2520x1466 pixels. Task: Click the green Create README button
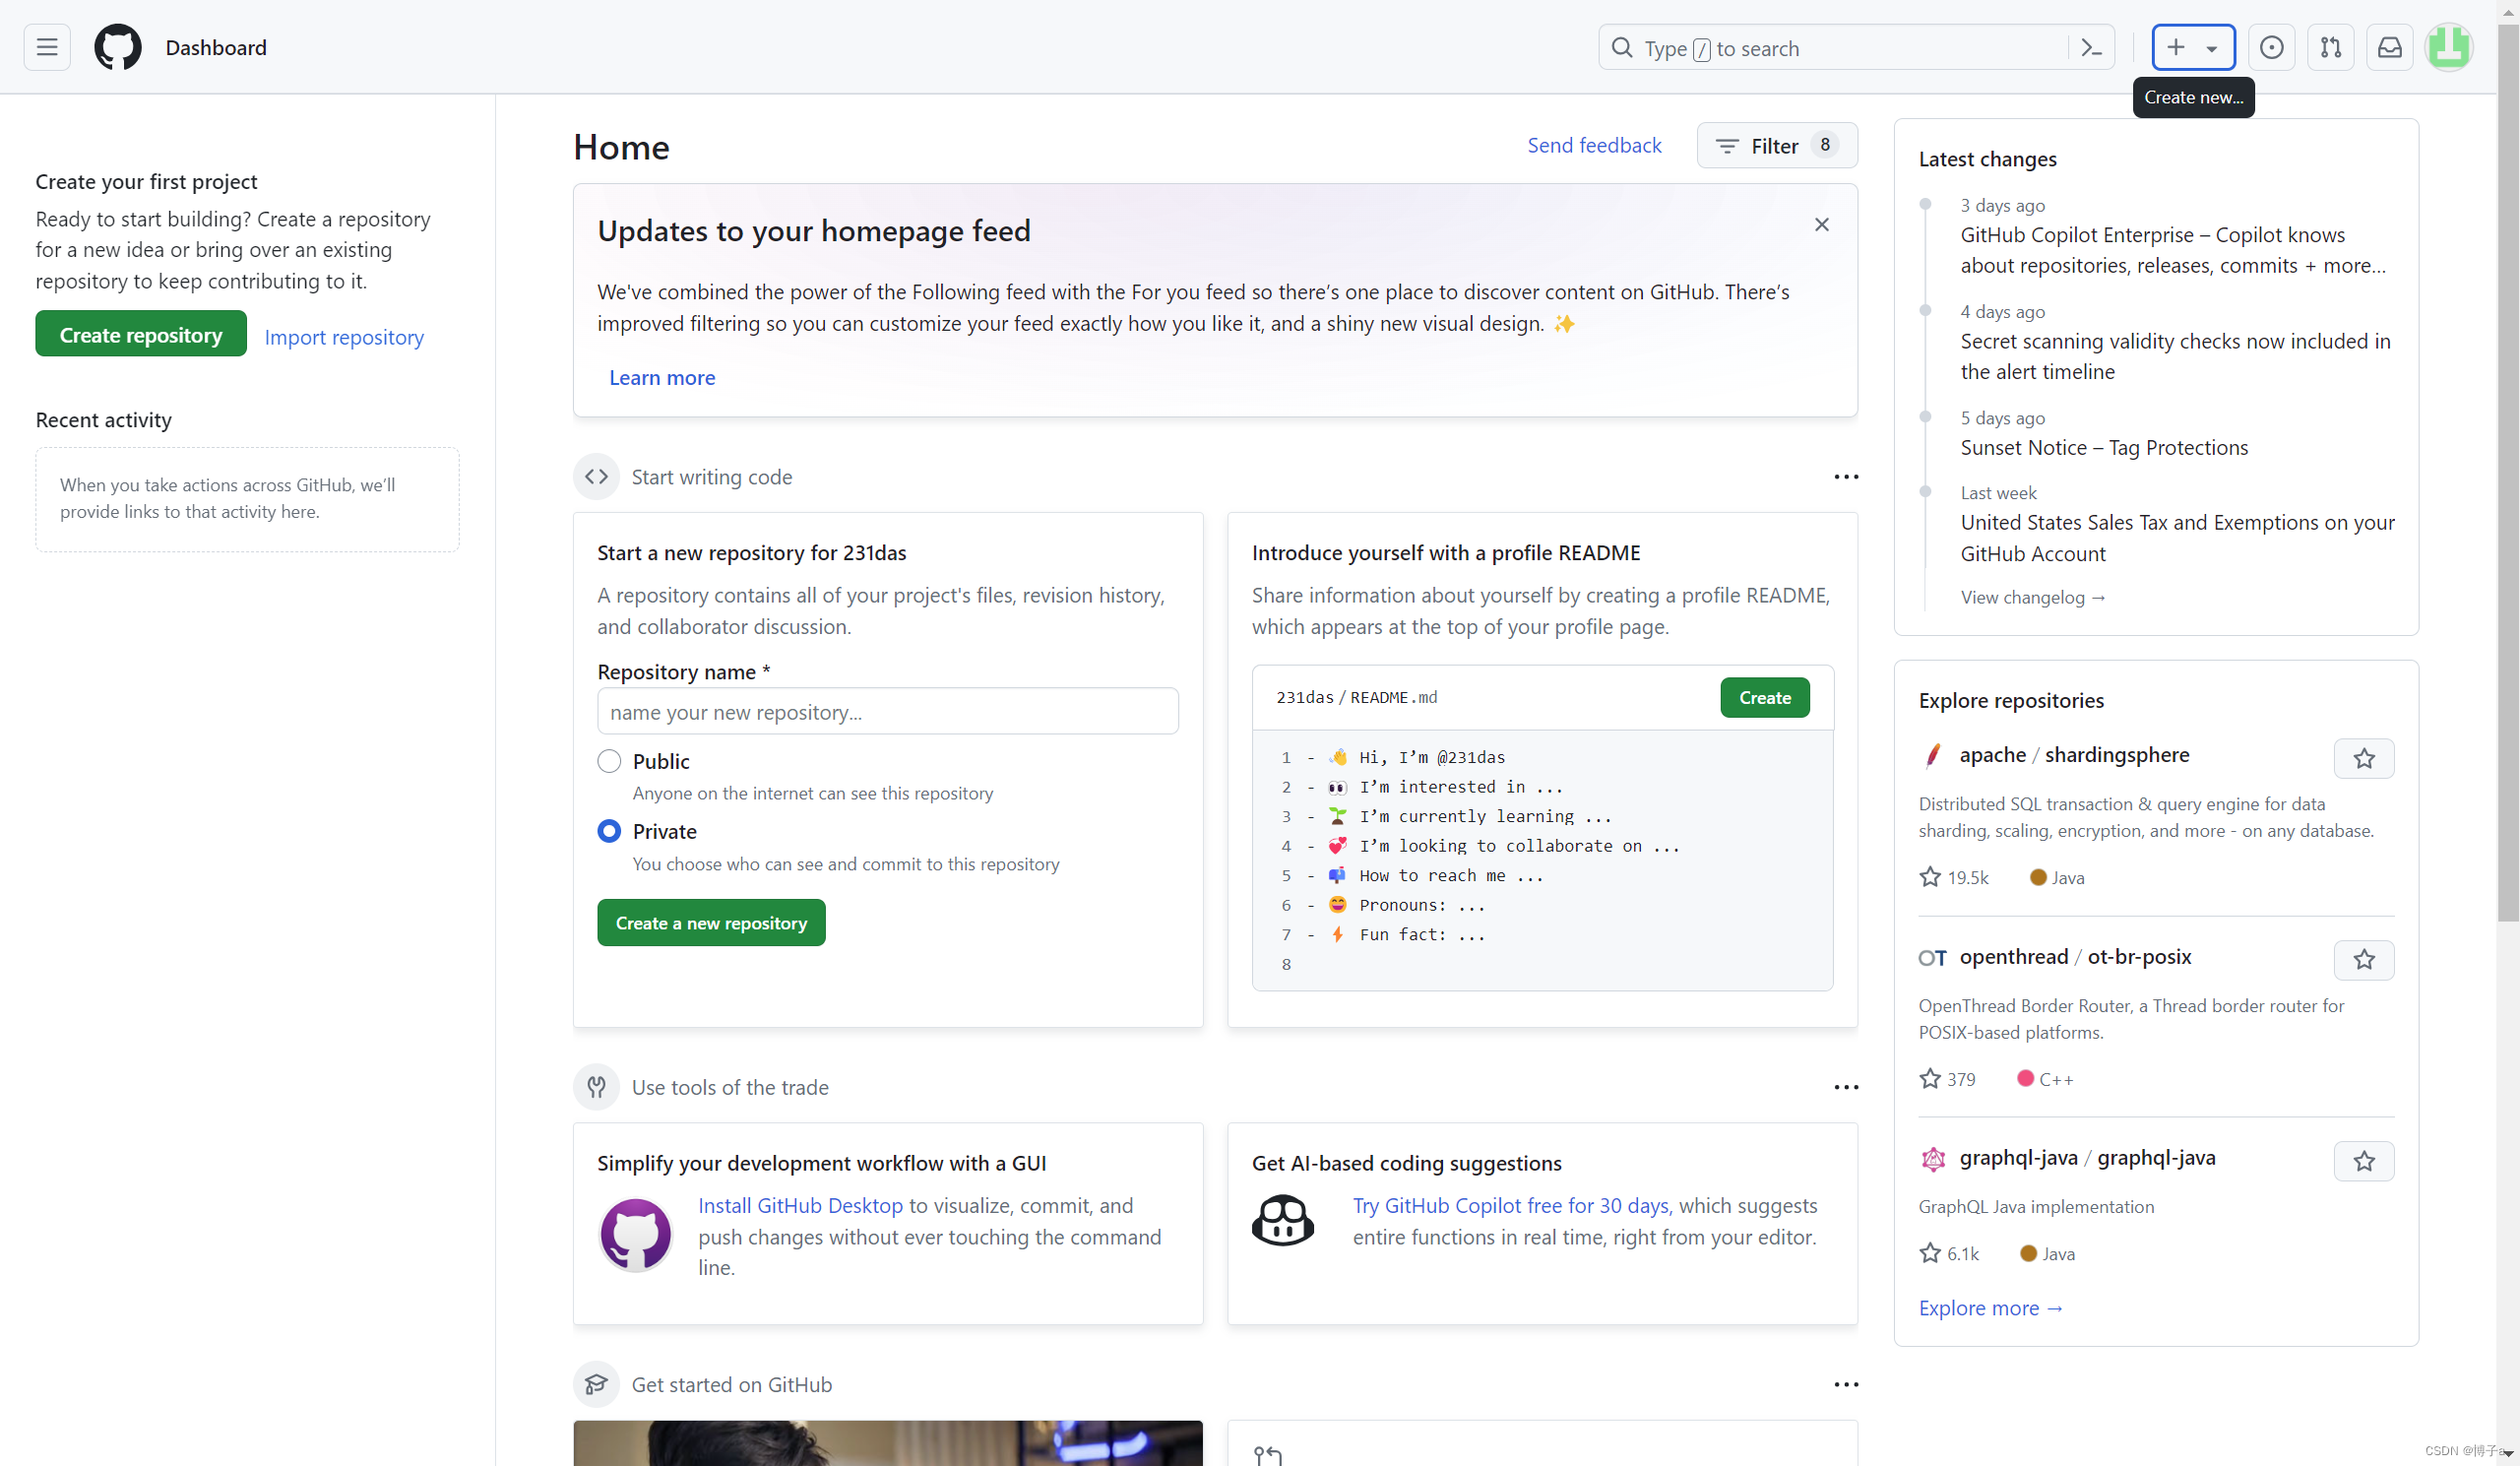[1764, 697]
